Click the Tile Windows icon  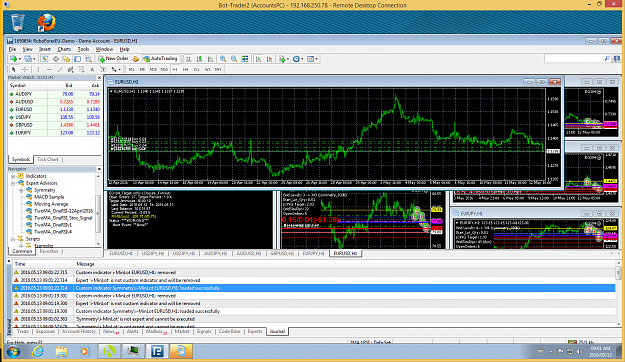coord(245,59)
